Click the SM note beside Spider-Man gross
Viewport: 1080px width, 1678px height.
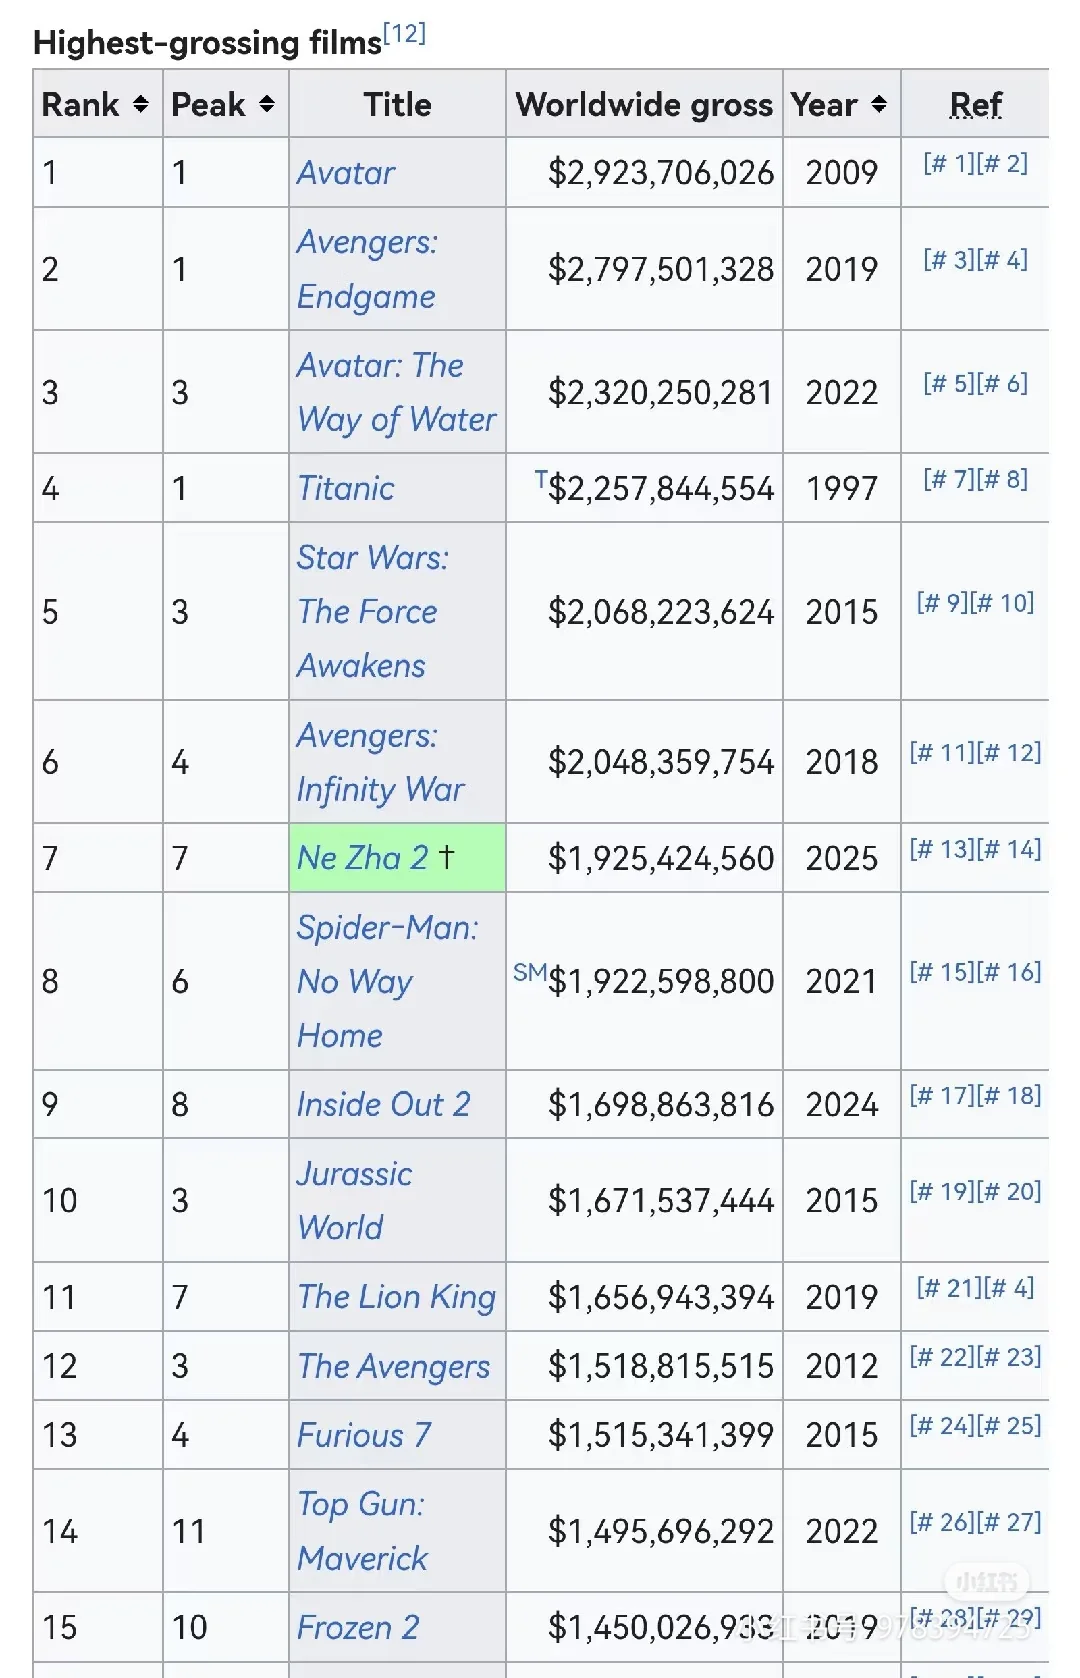[x=529, y=972]
